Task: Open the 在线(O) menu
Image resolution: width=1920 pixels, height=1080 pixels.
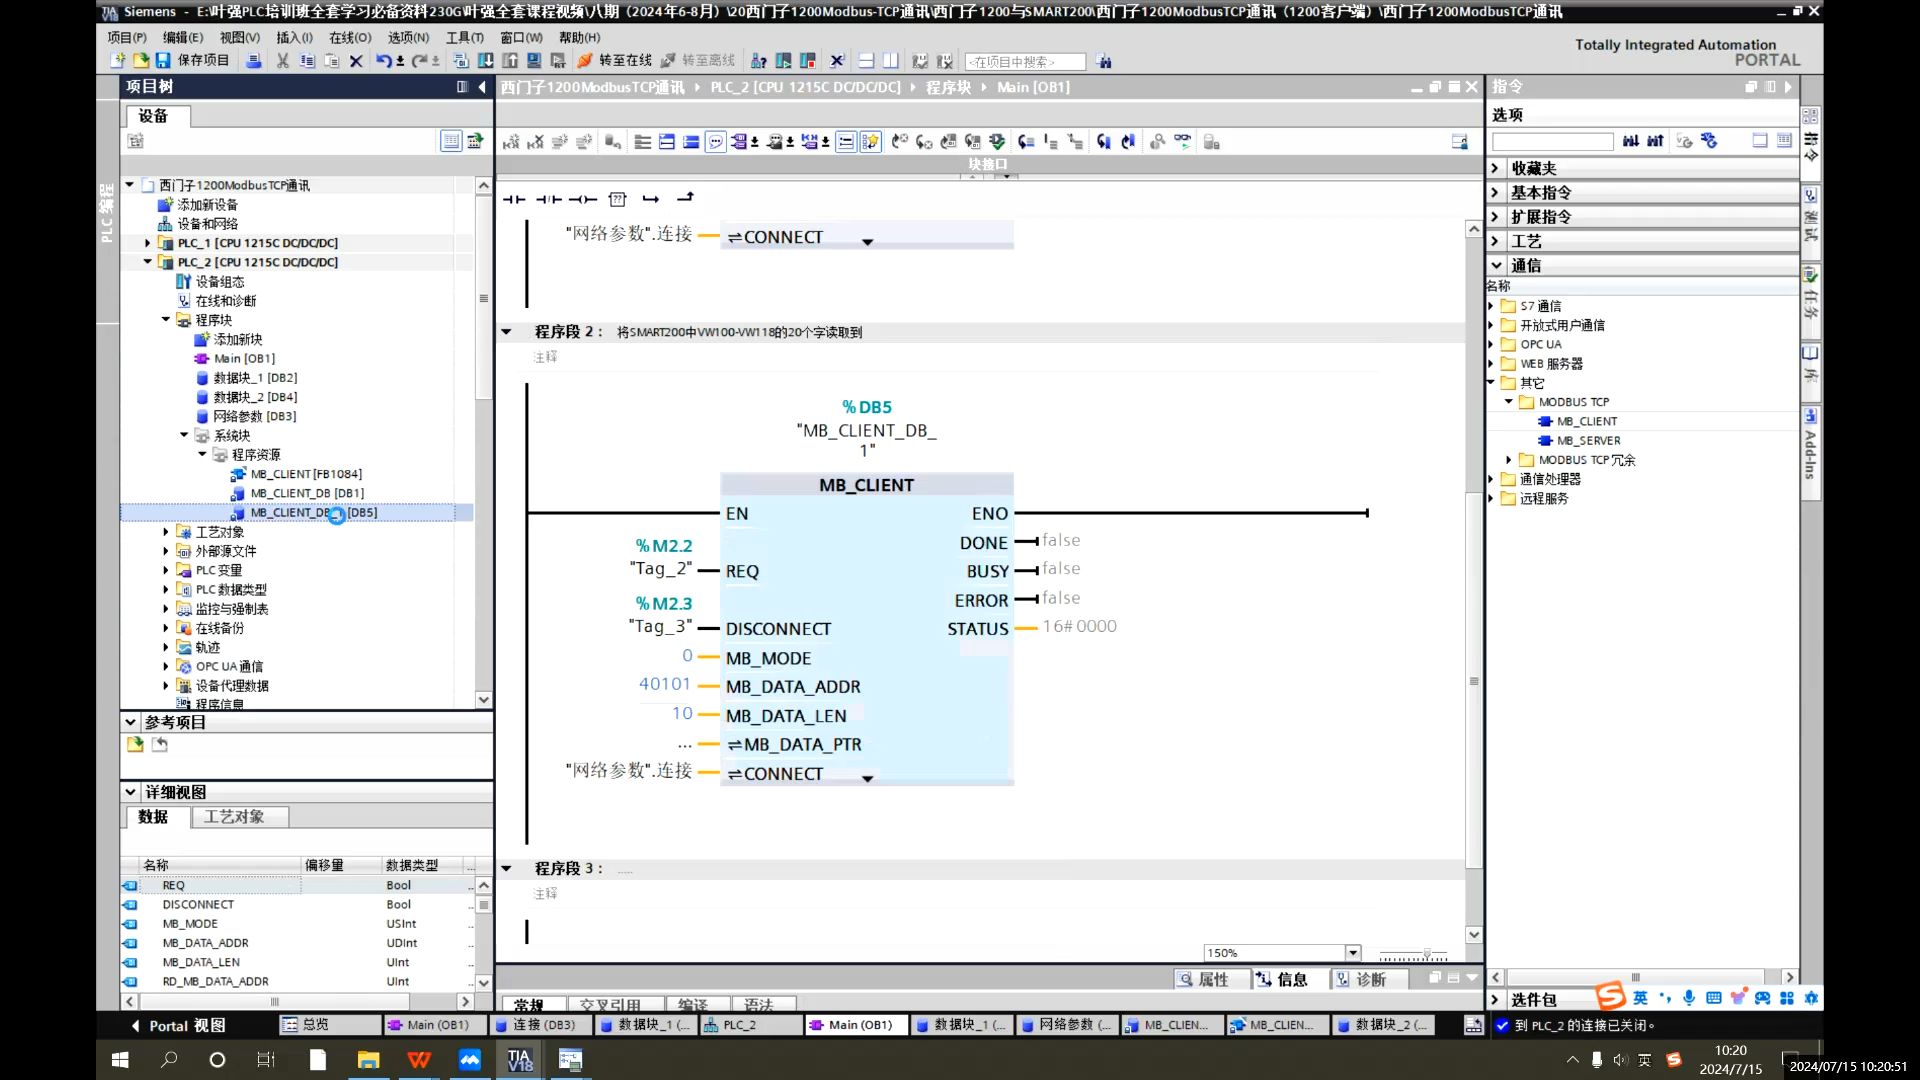Action: (x=350, y=37)
